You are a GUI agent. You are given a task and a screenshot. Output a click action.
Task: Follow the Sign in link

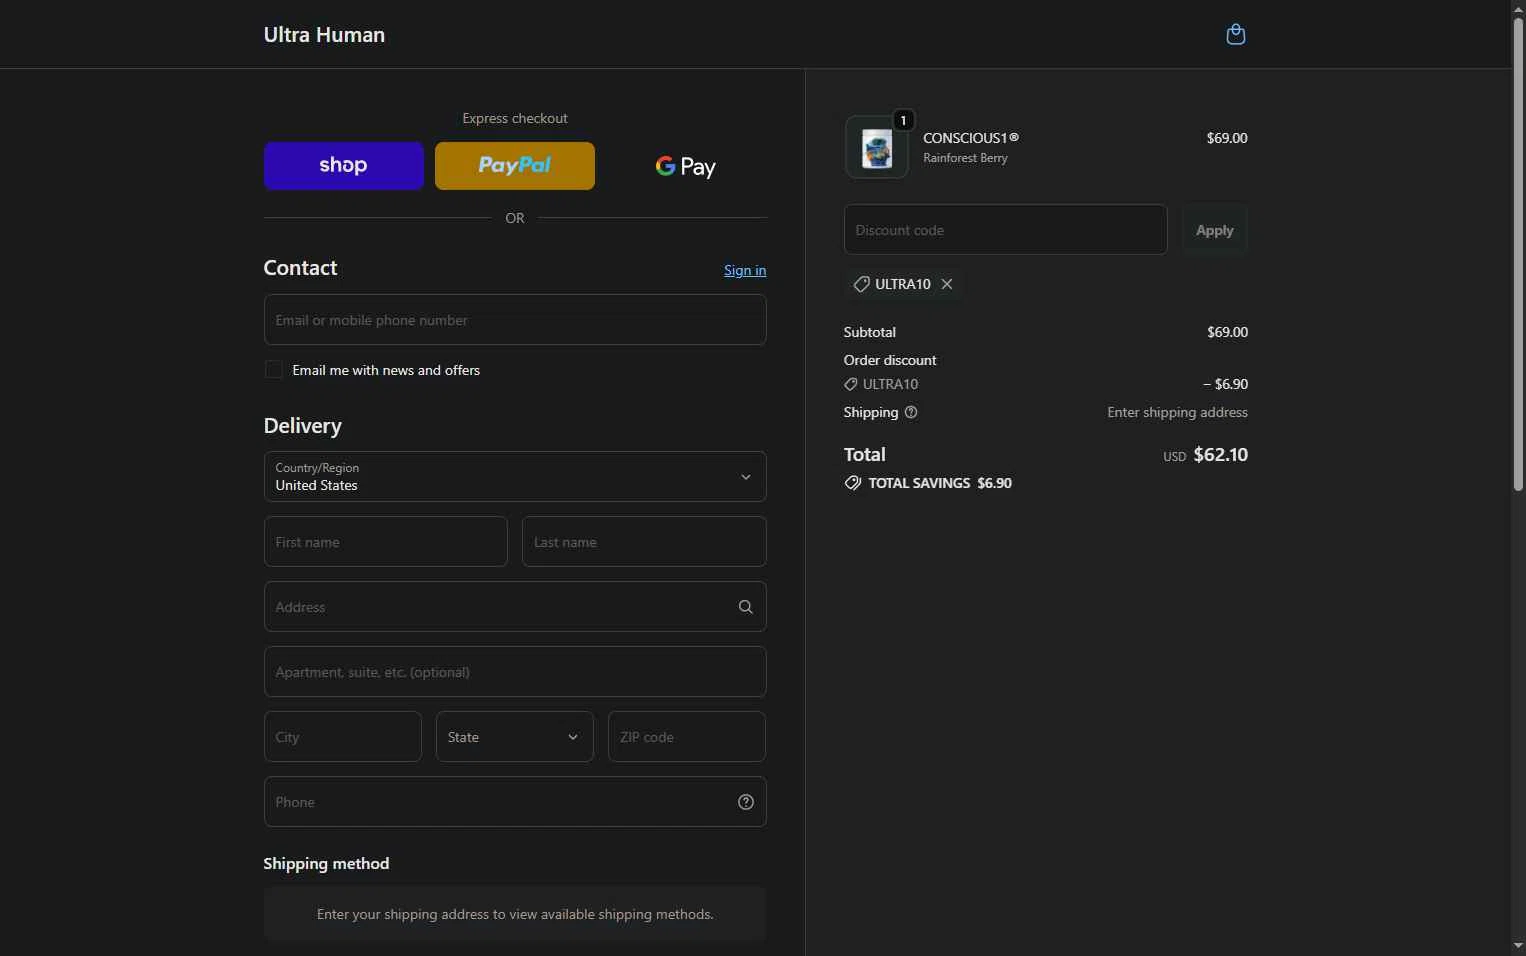pyautogui.click(x=745, y=270)
